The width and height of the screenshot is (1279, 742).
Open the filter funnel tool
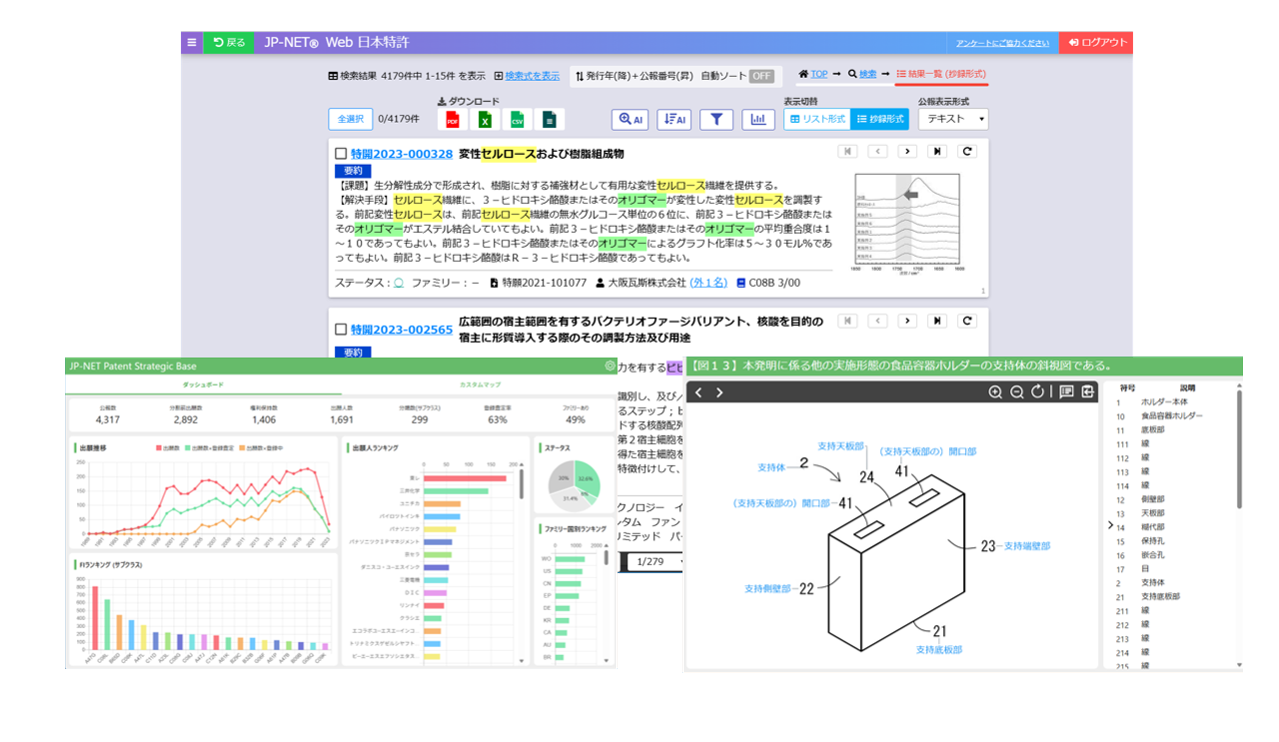716,119
